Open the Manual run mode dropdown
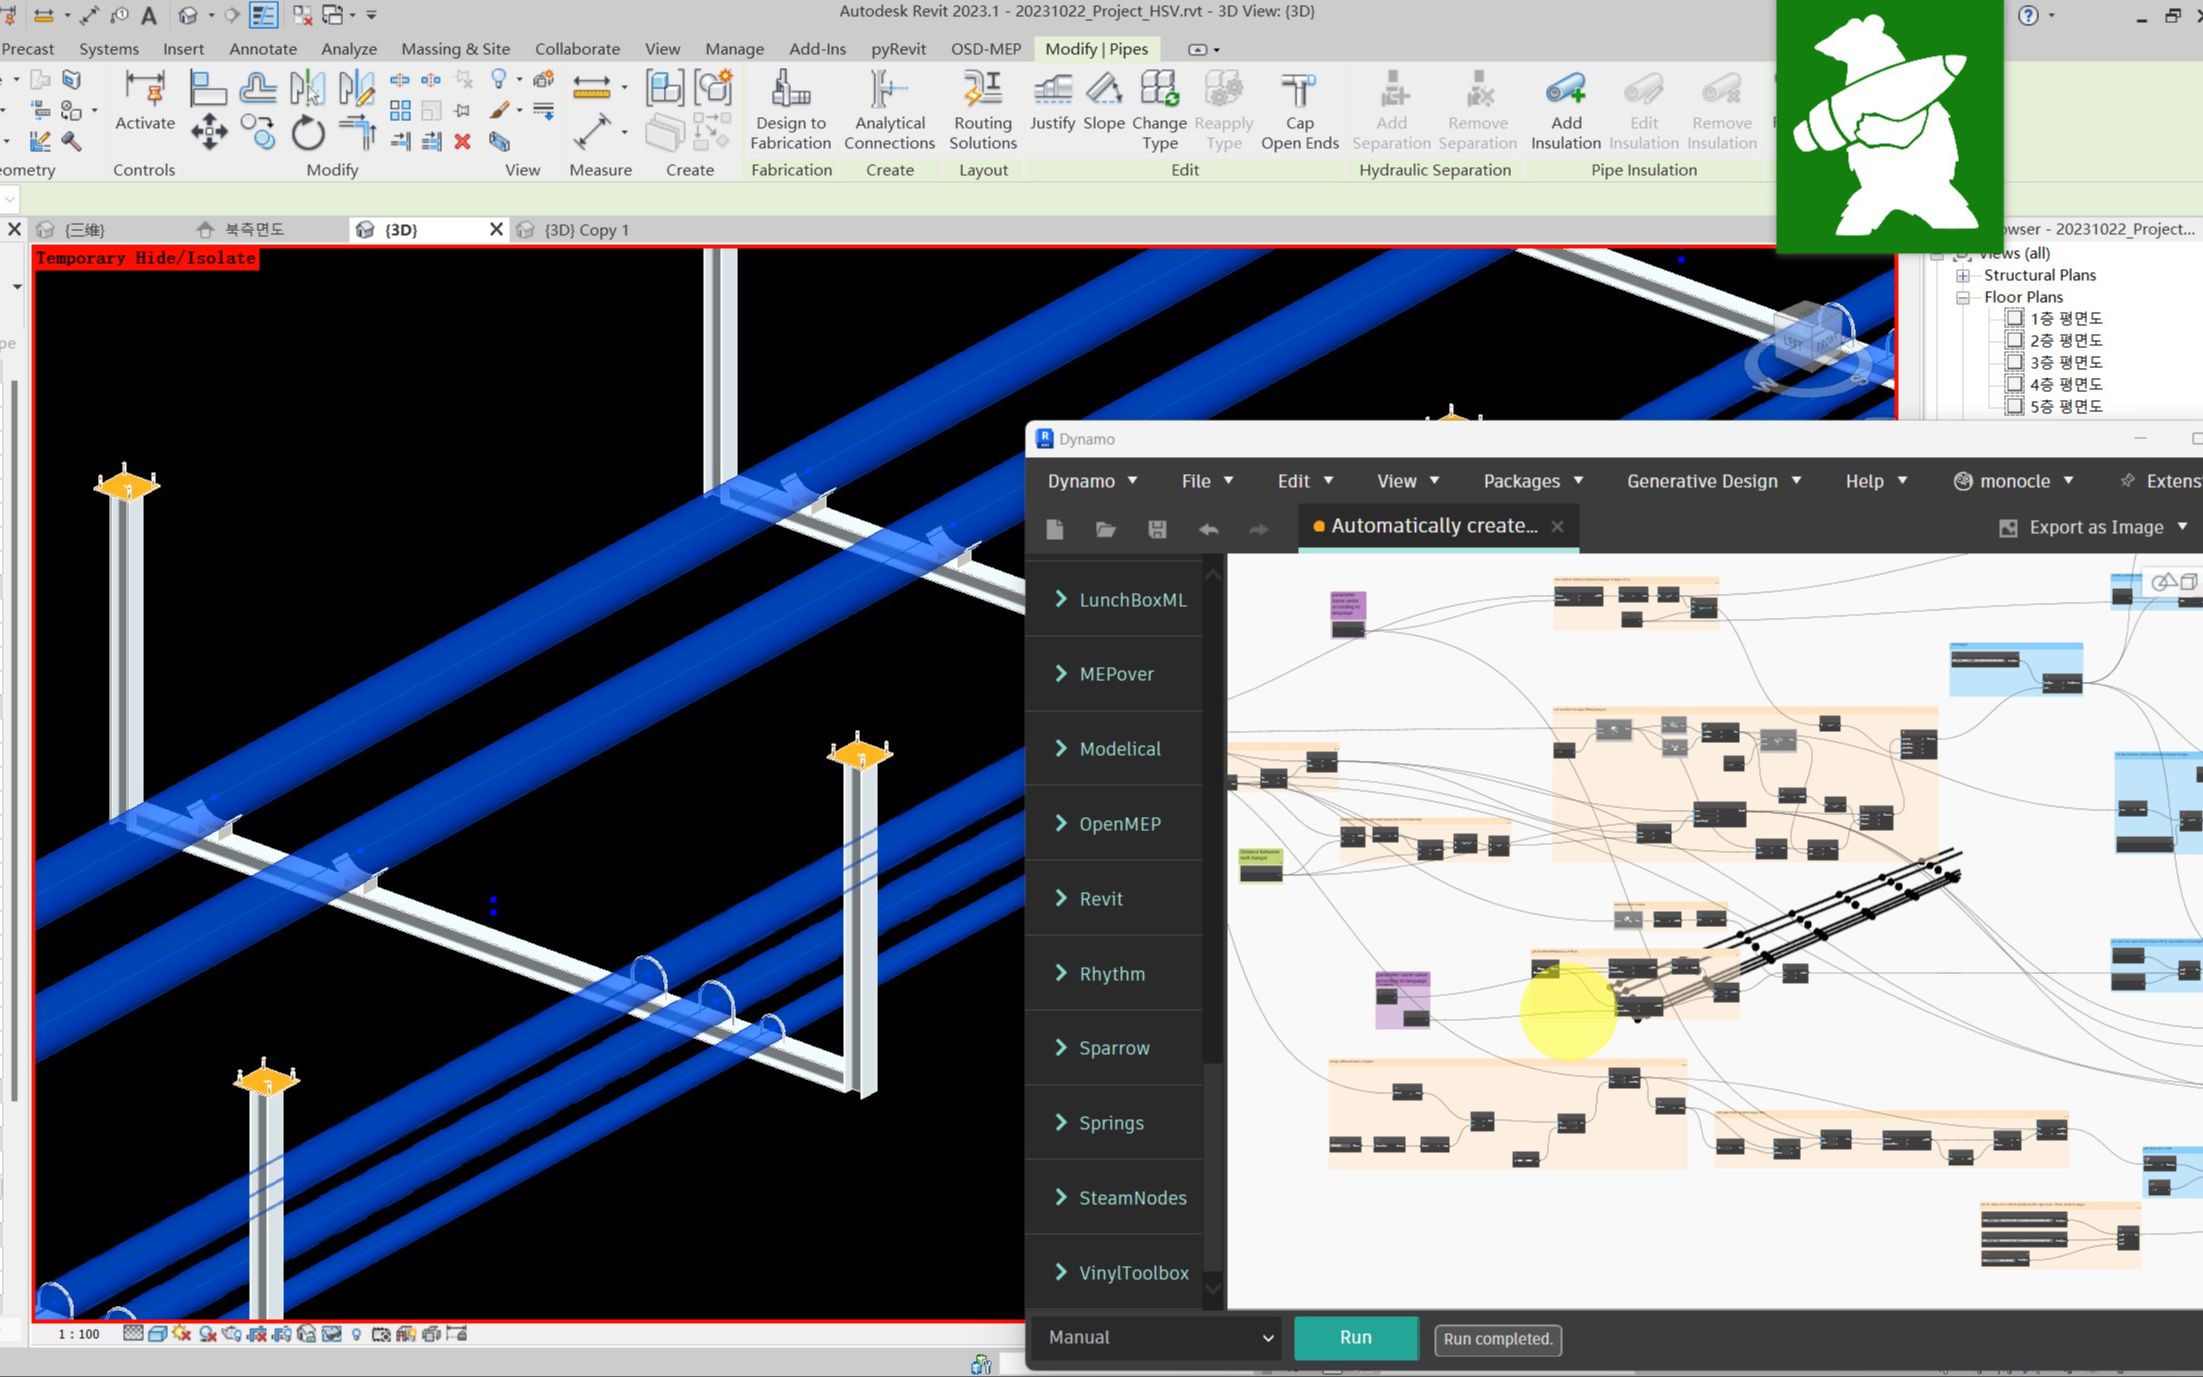Viewport: 2203px width, 1377px height. pyautogui.click(x=1160, y=1337)
